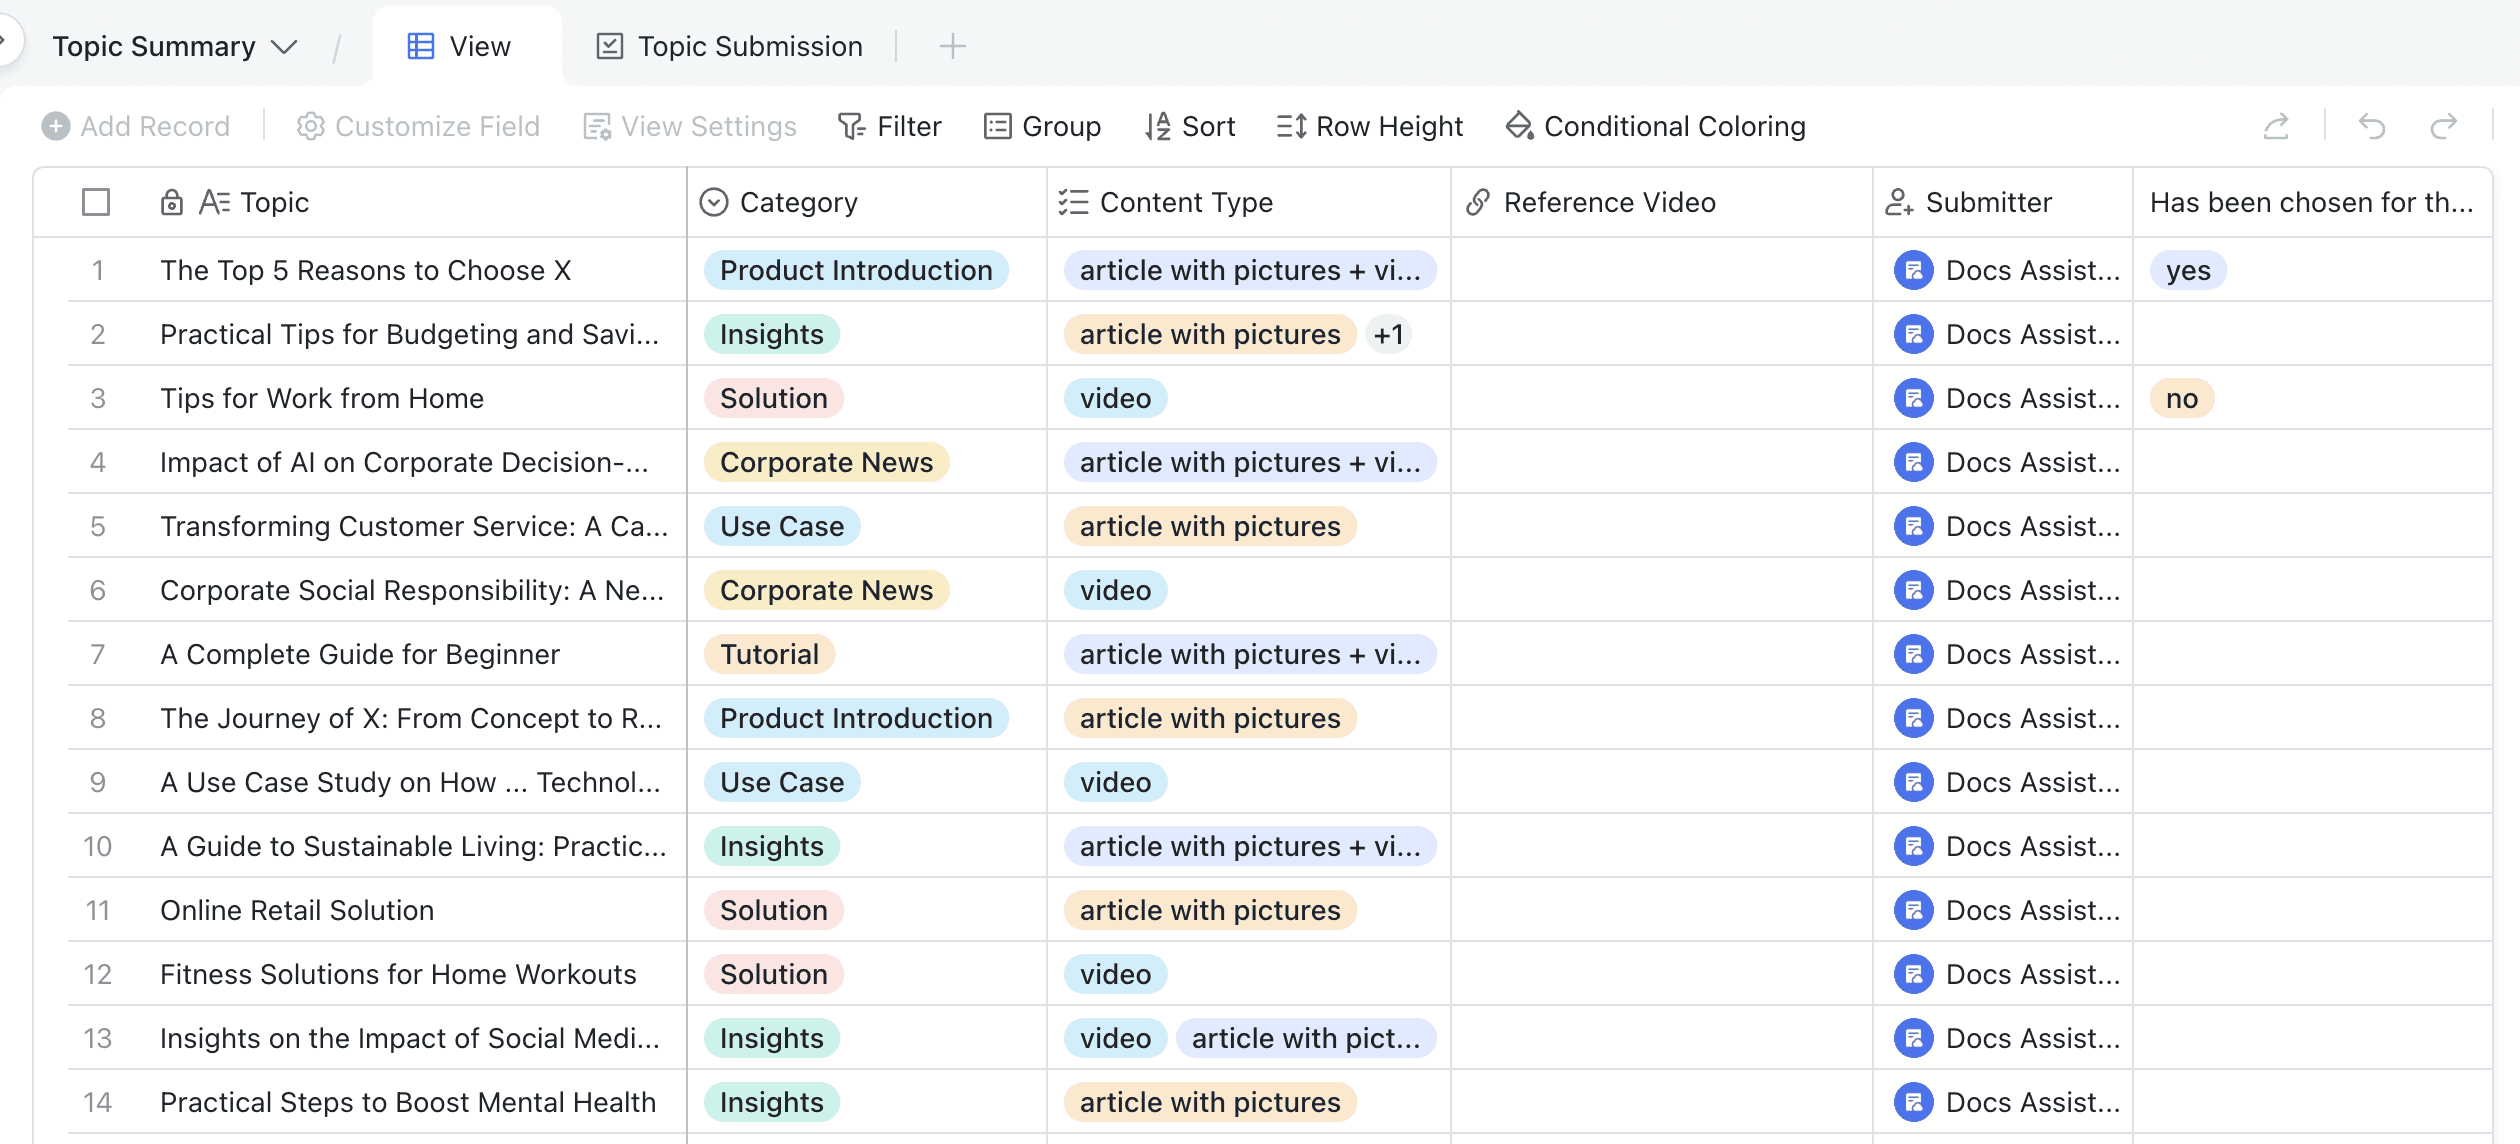2520x1144 pixels.
Task: Click the 'yes' tag in row 1
Action: 2187,270
